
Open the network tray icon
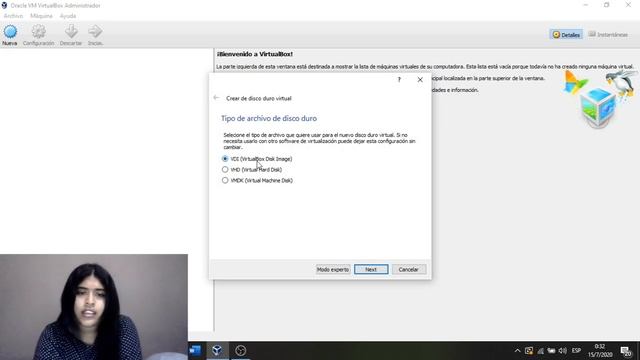[540, 351]
